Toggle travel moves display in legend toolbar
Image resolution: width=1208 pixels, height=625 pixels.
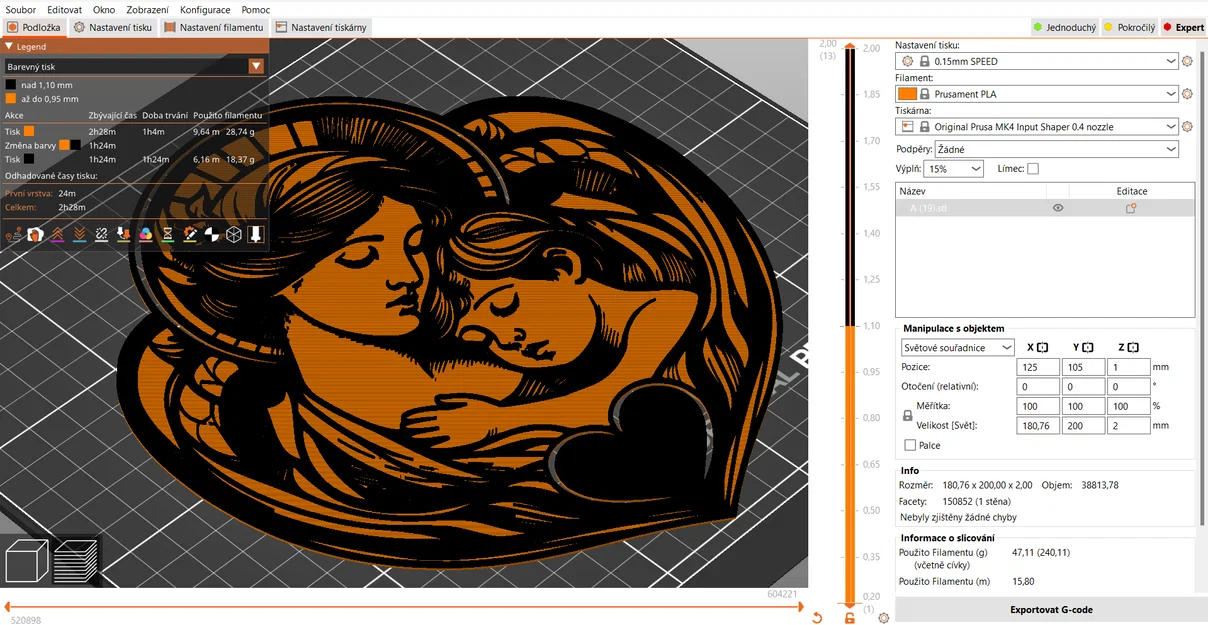pos(14,234)
